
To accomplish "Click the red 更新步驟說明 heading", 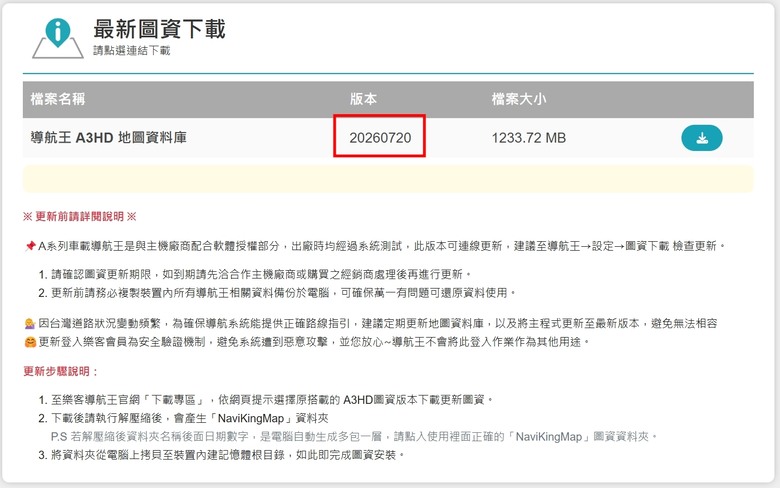I will 60,371.
